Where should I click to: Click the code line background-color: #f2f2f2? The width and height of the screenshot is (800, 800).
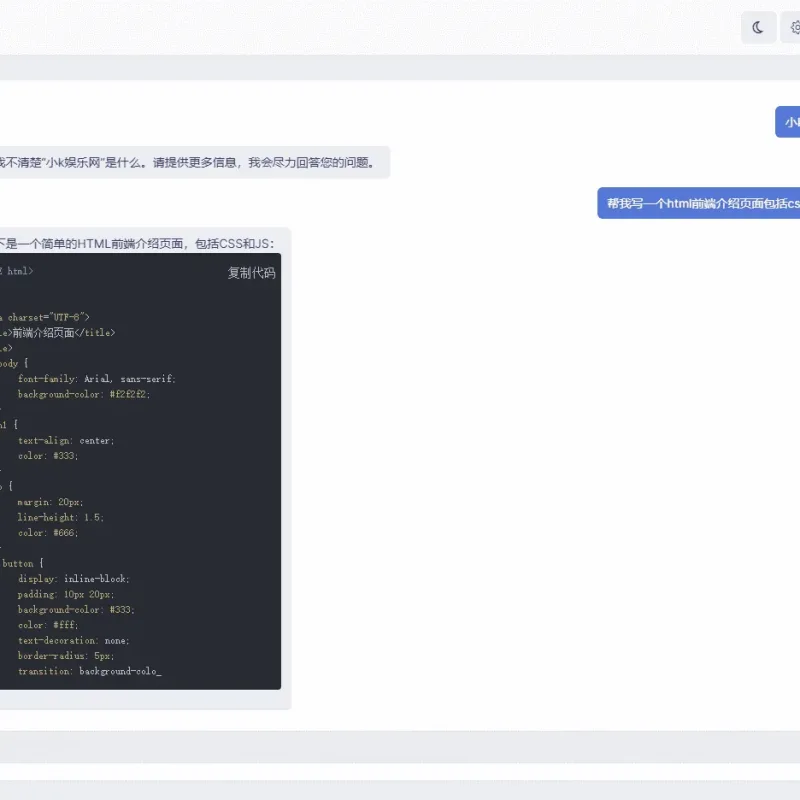pos(84,394)
